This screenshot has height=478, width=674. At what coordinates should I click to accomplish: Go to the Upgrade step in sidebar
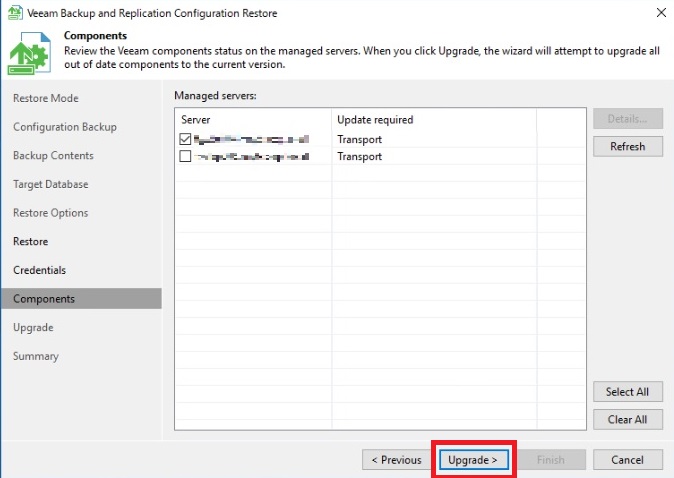[33, 327]
